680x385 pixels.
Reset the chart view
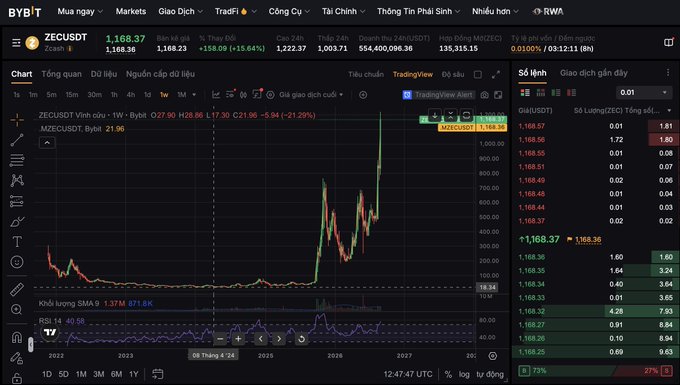(301, 339)
